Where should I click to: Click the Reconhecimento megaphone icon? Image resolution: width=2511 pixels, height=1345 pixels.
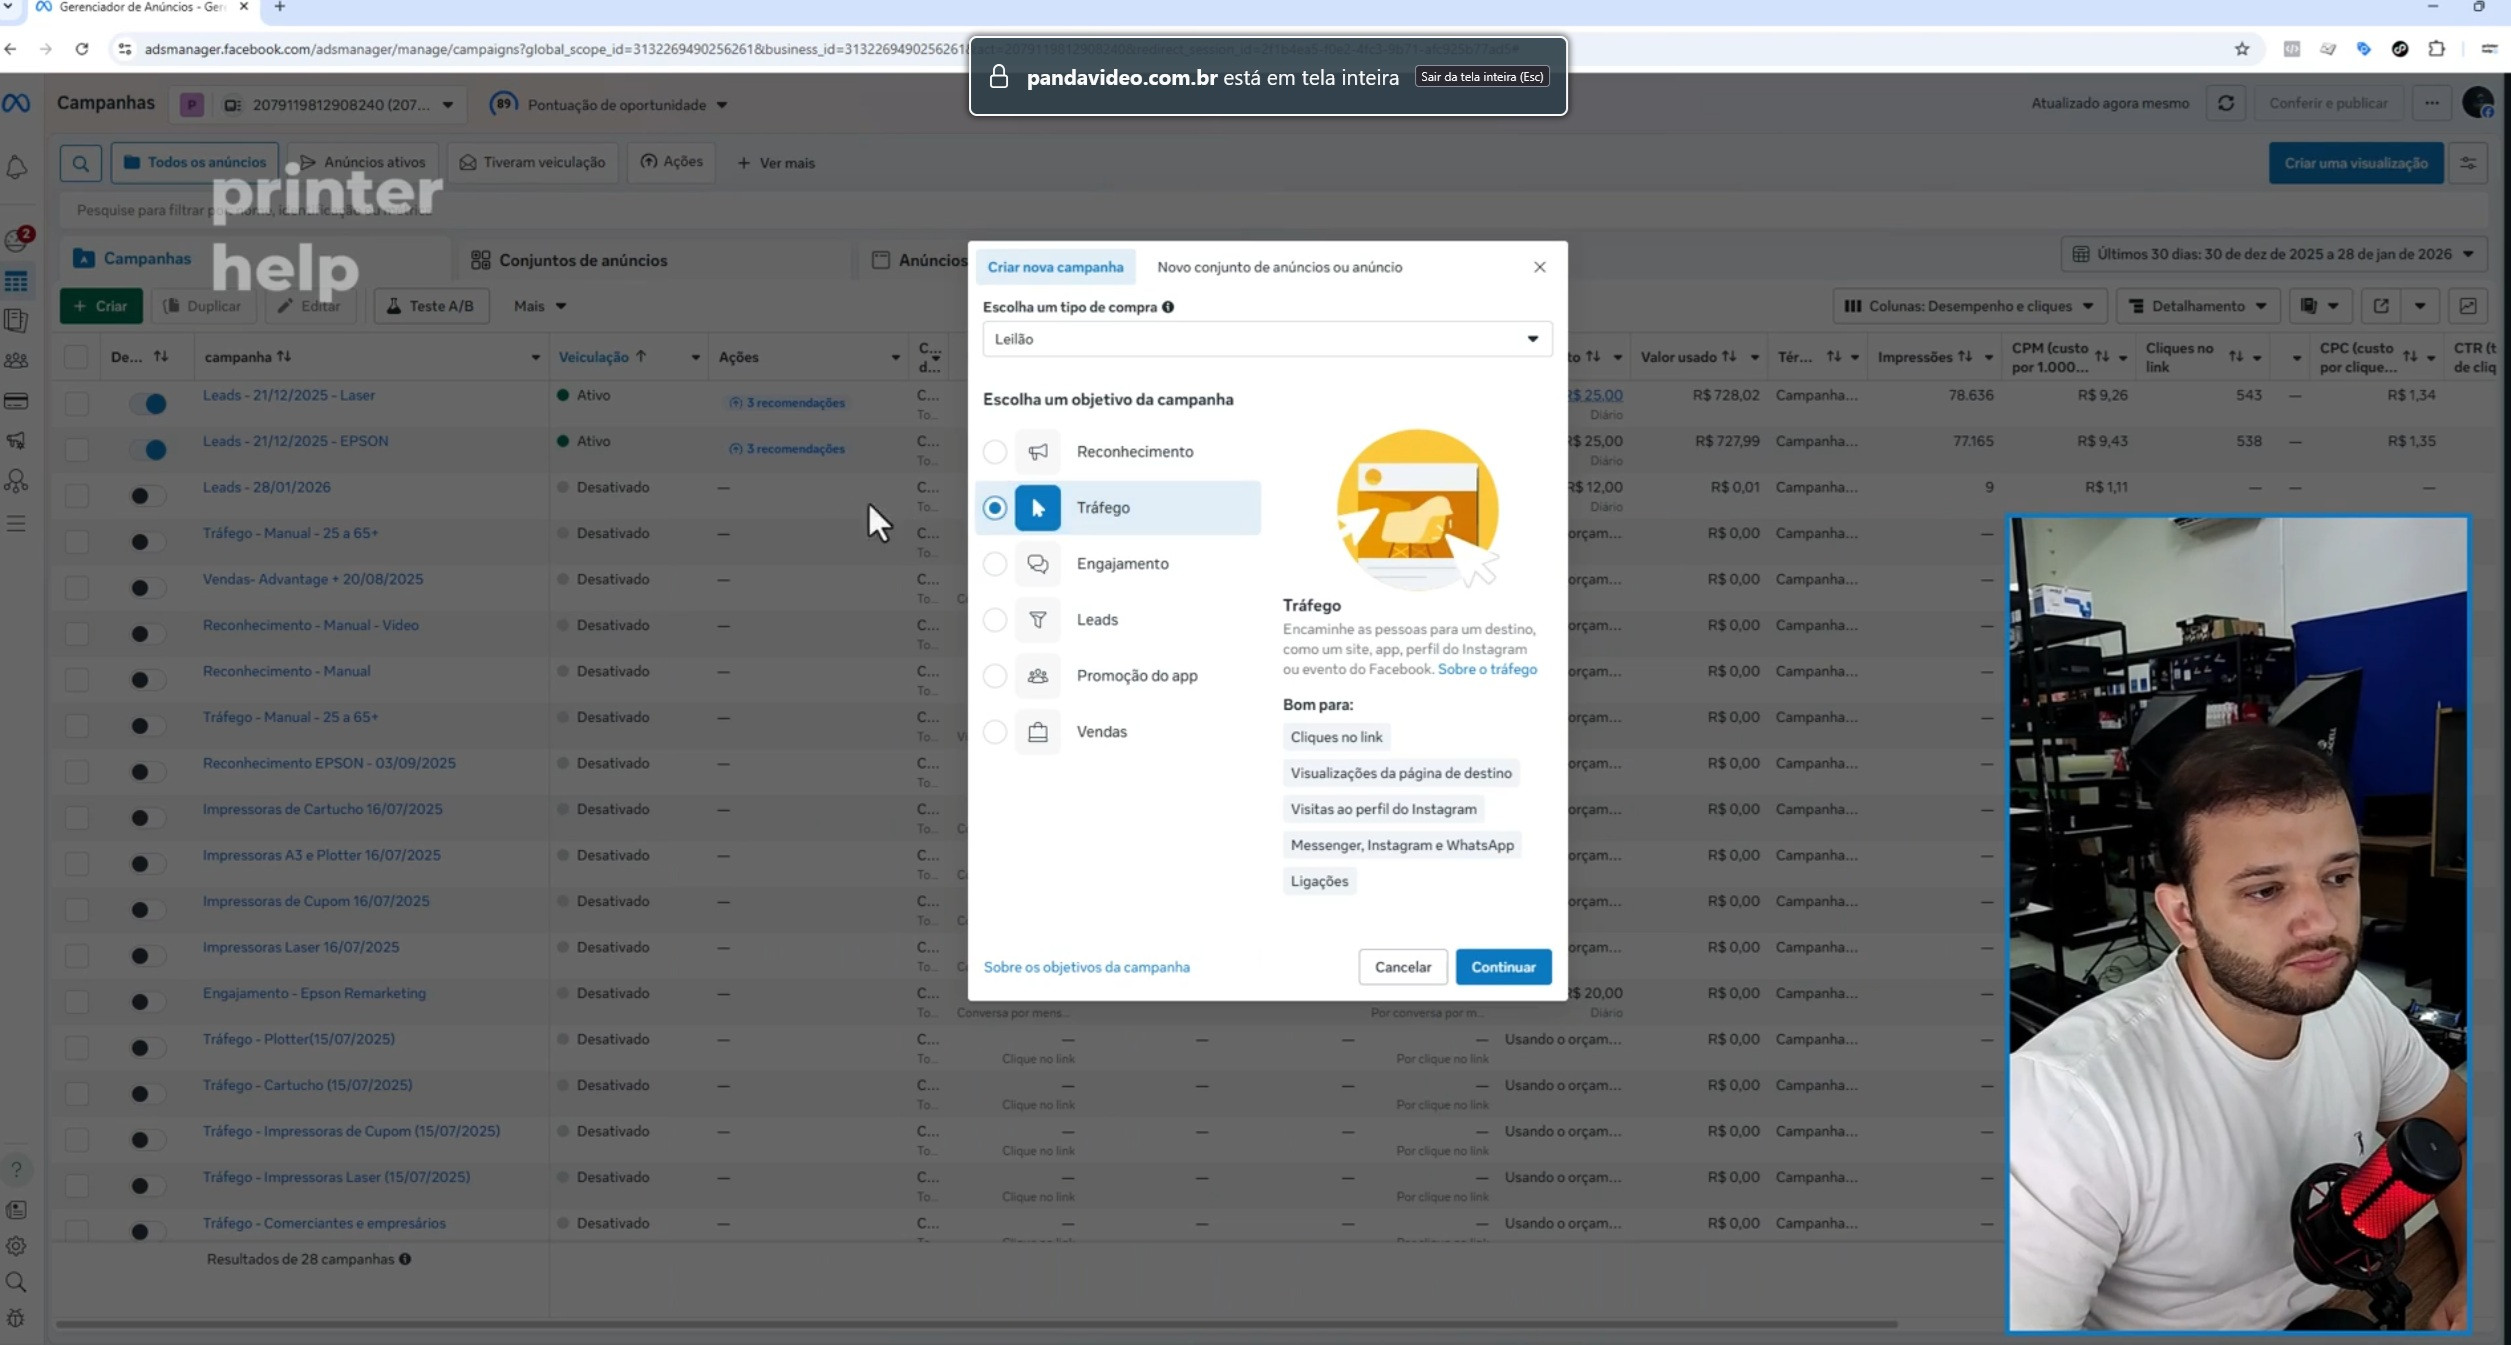point(1038,452)
